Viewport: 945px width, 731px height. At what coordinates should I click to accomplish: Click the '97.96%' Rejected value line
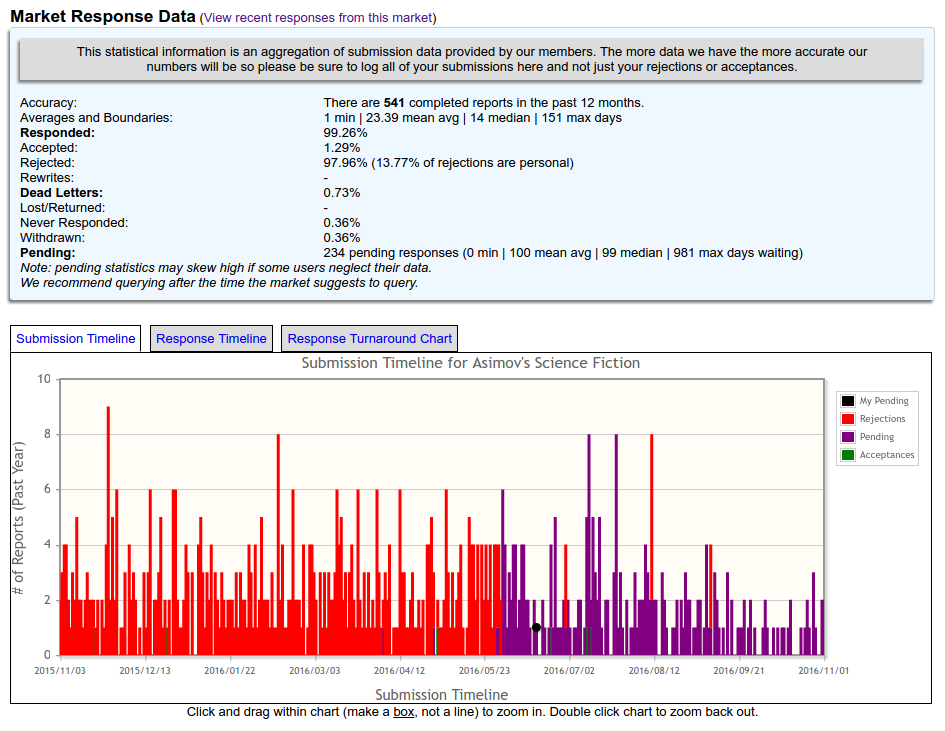coord(448,163)
